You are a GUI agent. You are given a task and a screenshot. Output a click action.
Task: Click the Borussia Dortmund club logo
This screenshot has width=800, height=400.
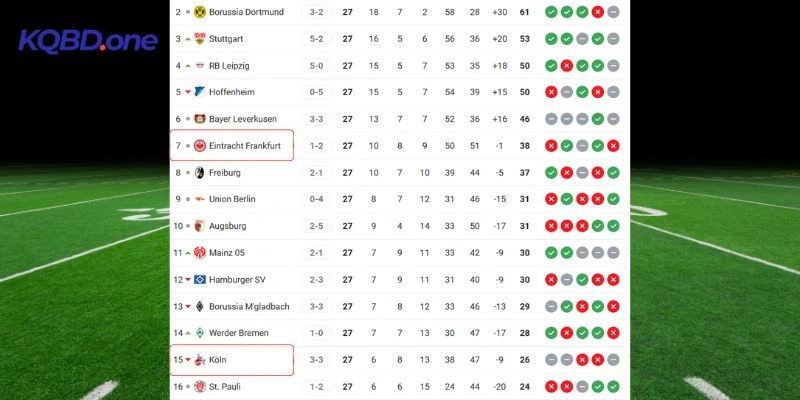coord(199,12)
